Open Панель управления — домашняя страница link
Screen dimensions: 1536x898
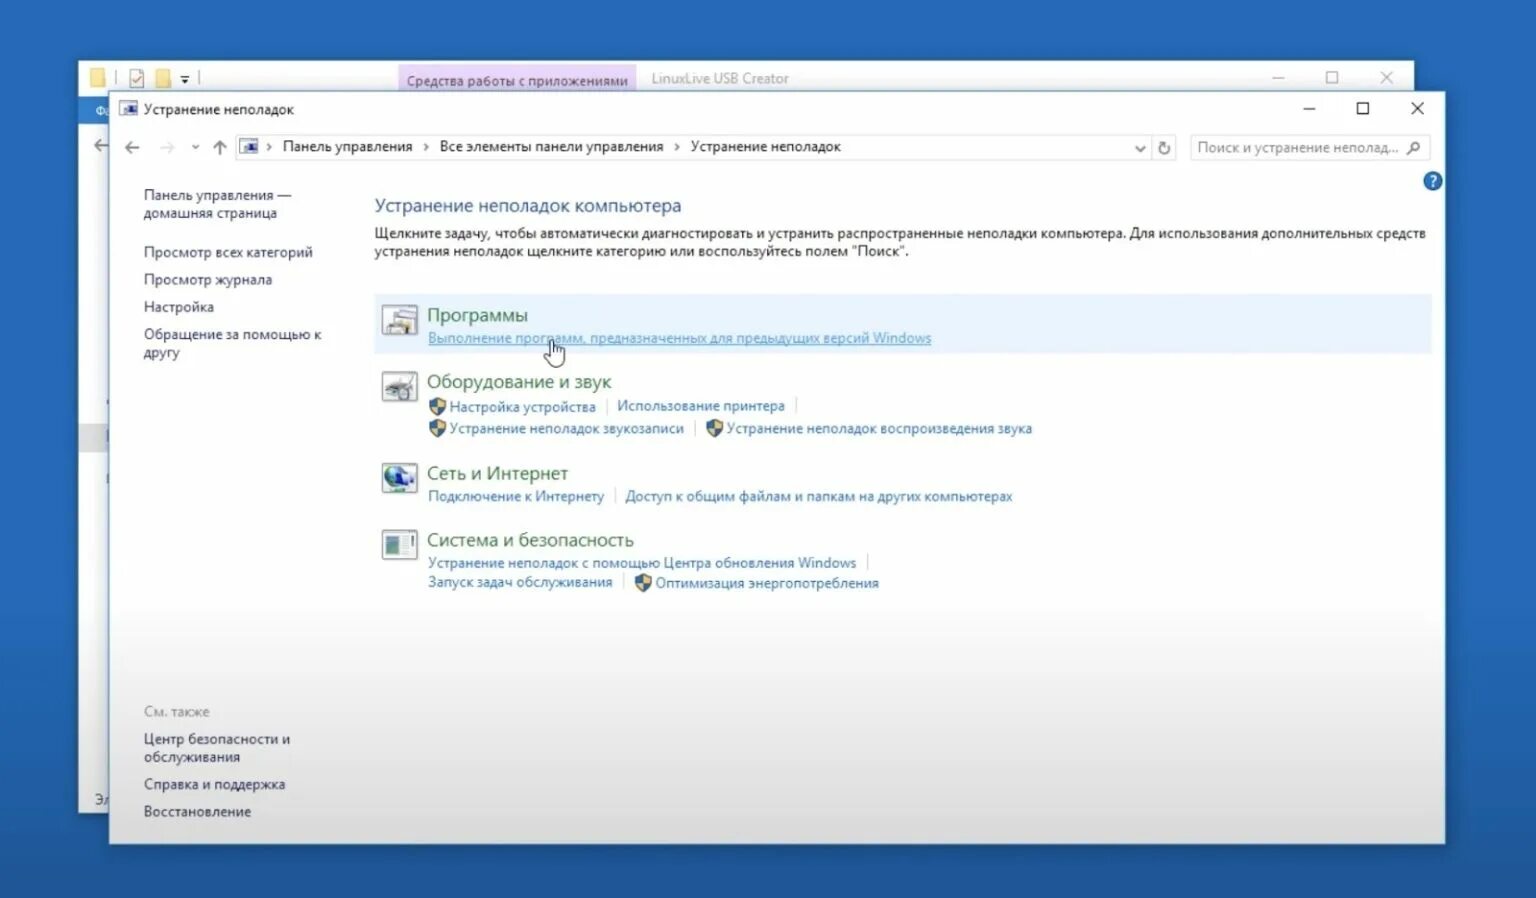217,204
